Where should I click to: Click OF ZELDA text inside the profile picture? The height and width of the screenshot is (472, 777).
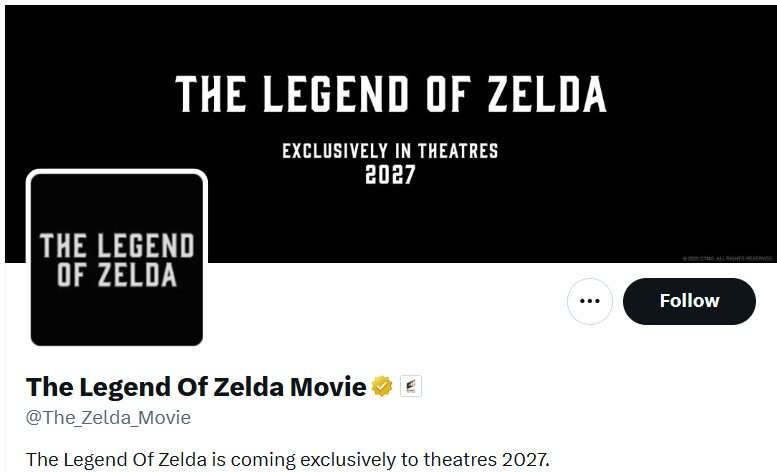(x=117, y=275)
